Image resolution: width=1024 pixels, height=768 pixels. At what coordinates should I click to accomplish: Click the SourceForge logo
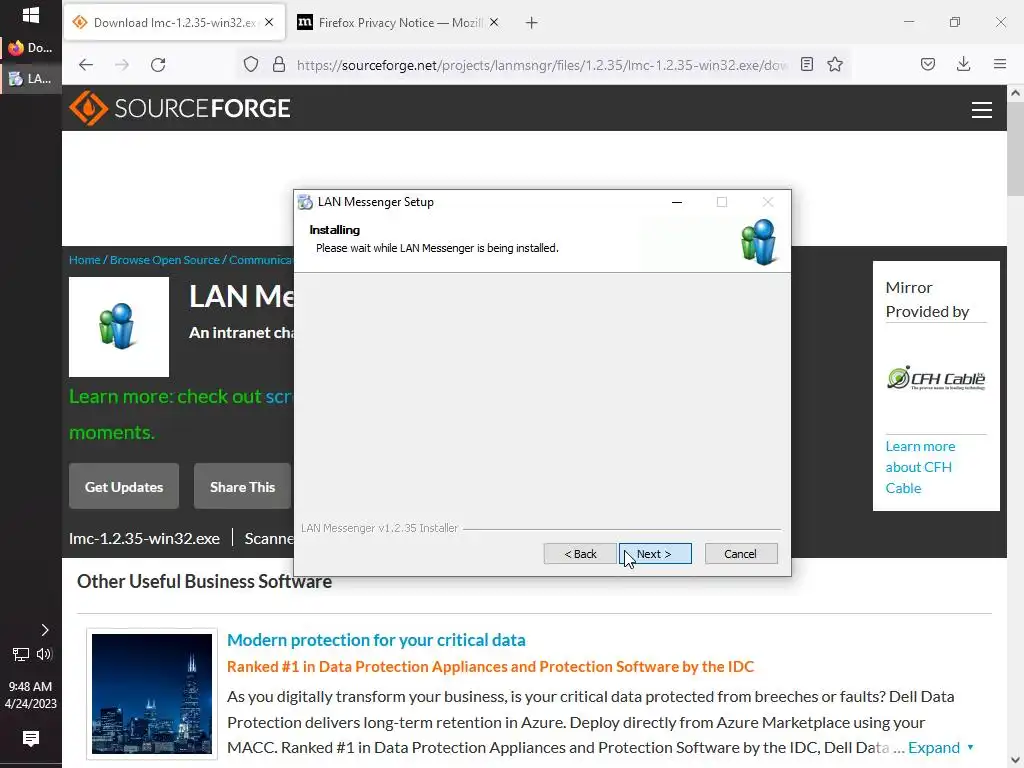(180, 108)
